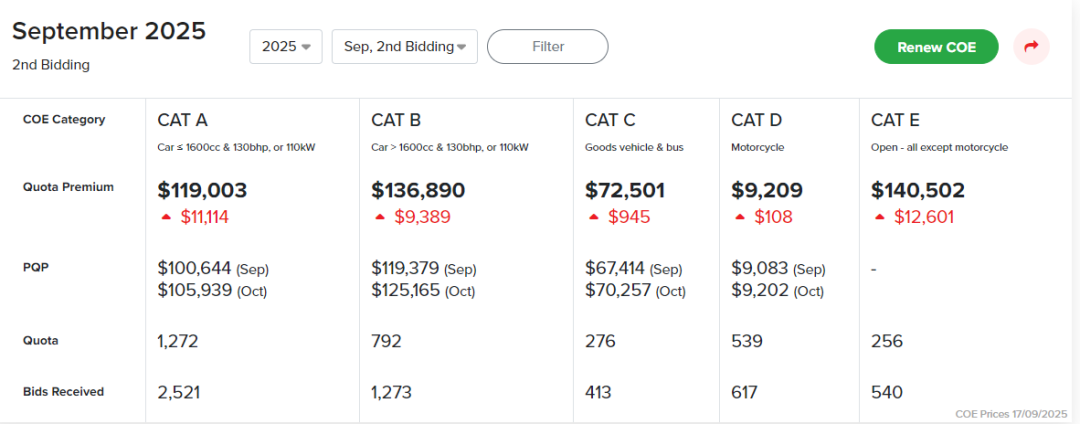The width and height of the screenshot is (1080, 424).
Task: Click the CAT E quota premium $140,502
Action: tap(918, 190)
